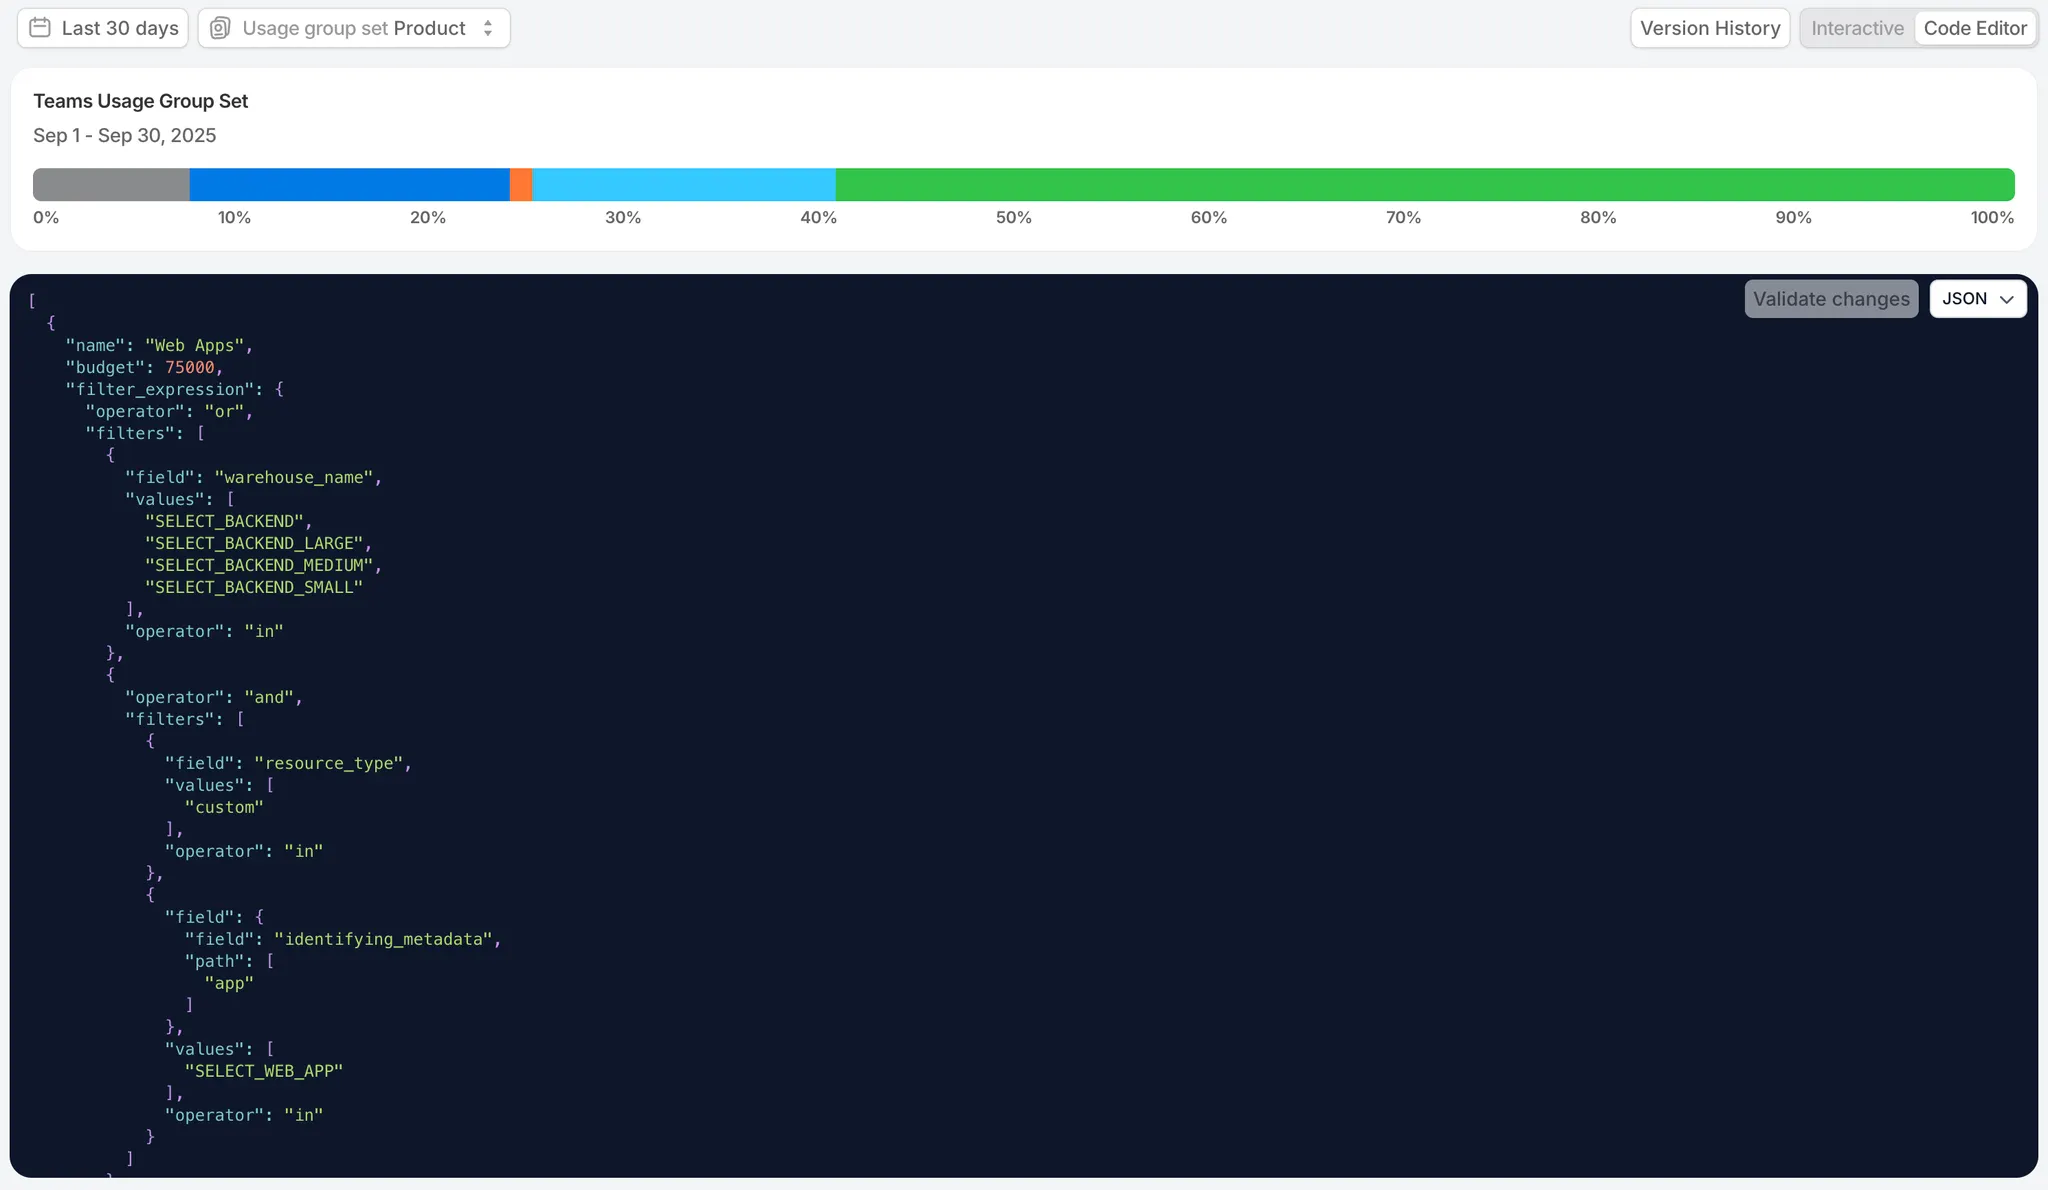Click the light blue segment of the usage bar

(x=683, y=185)
